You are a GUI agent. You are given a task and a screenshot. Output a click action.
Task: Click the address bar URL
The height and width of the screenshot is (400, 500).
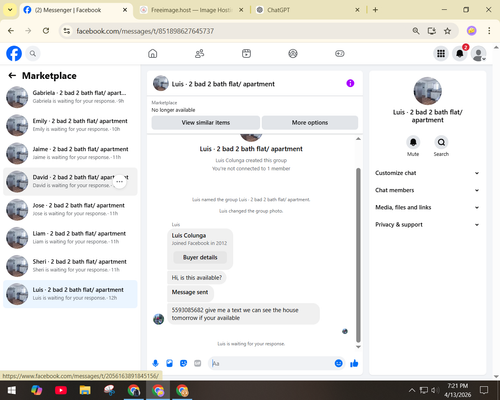(145, 31)
